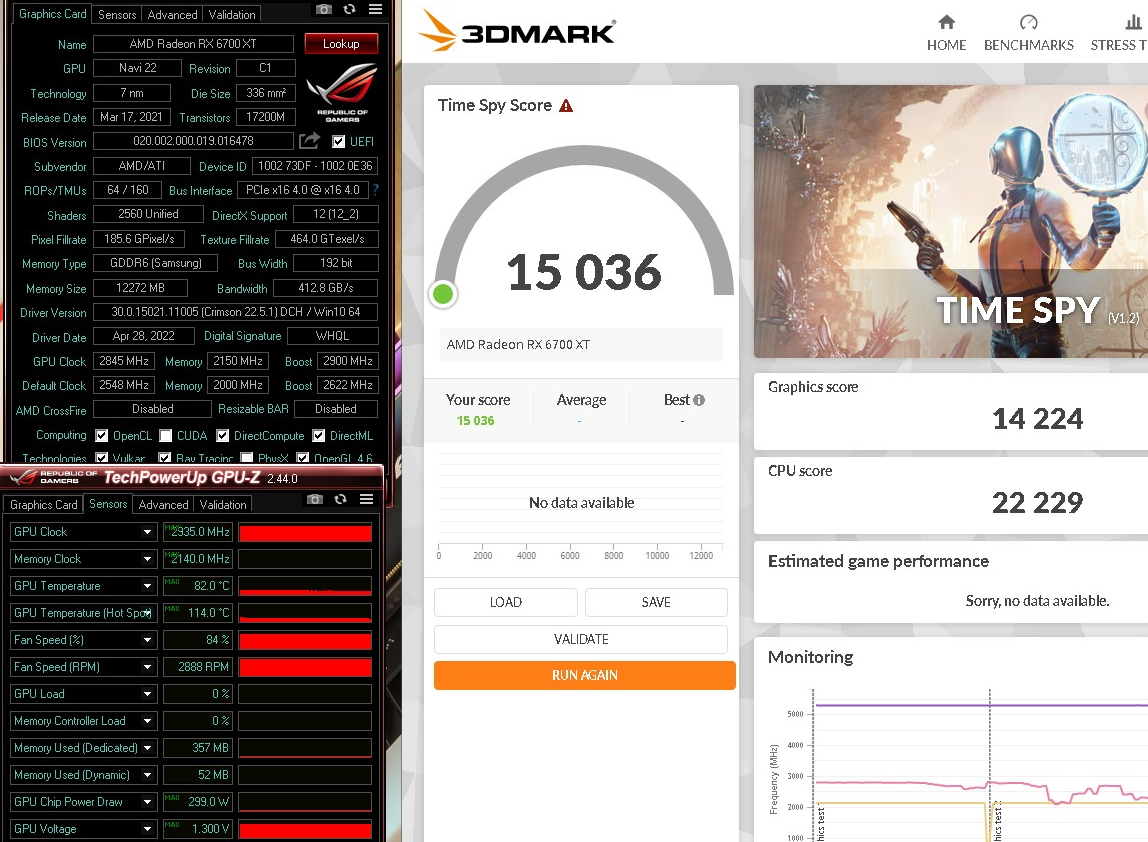Toggle the PhysX checkbox
The width and height of the screenshot is (1148, 842).
247,458
